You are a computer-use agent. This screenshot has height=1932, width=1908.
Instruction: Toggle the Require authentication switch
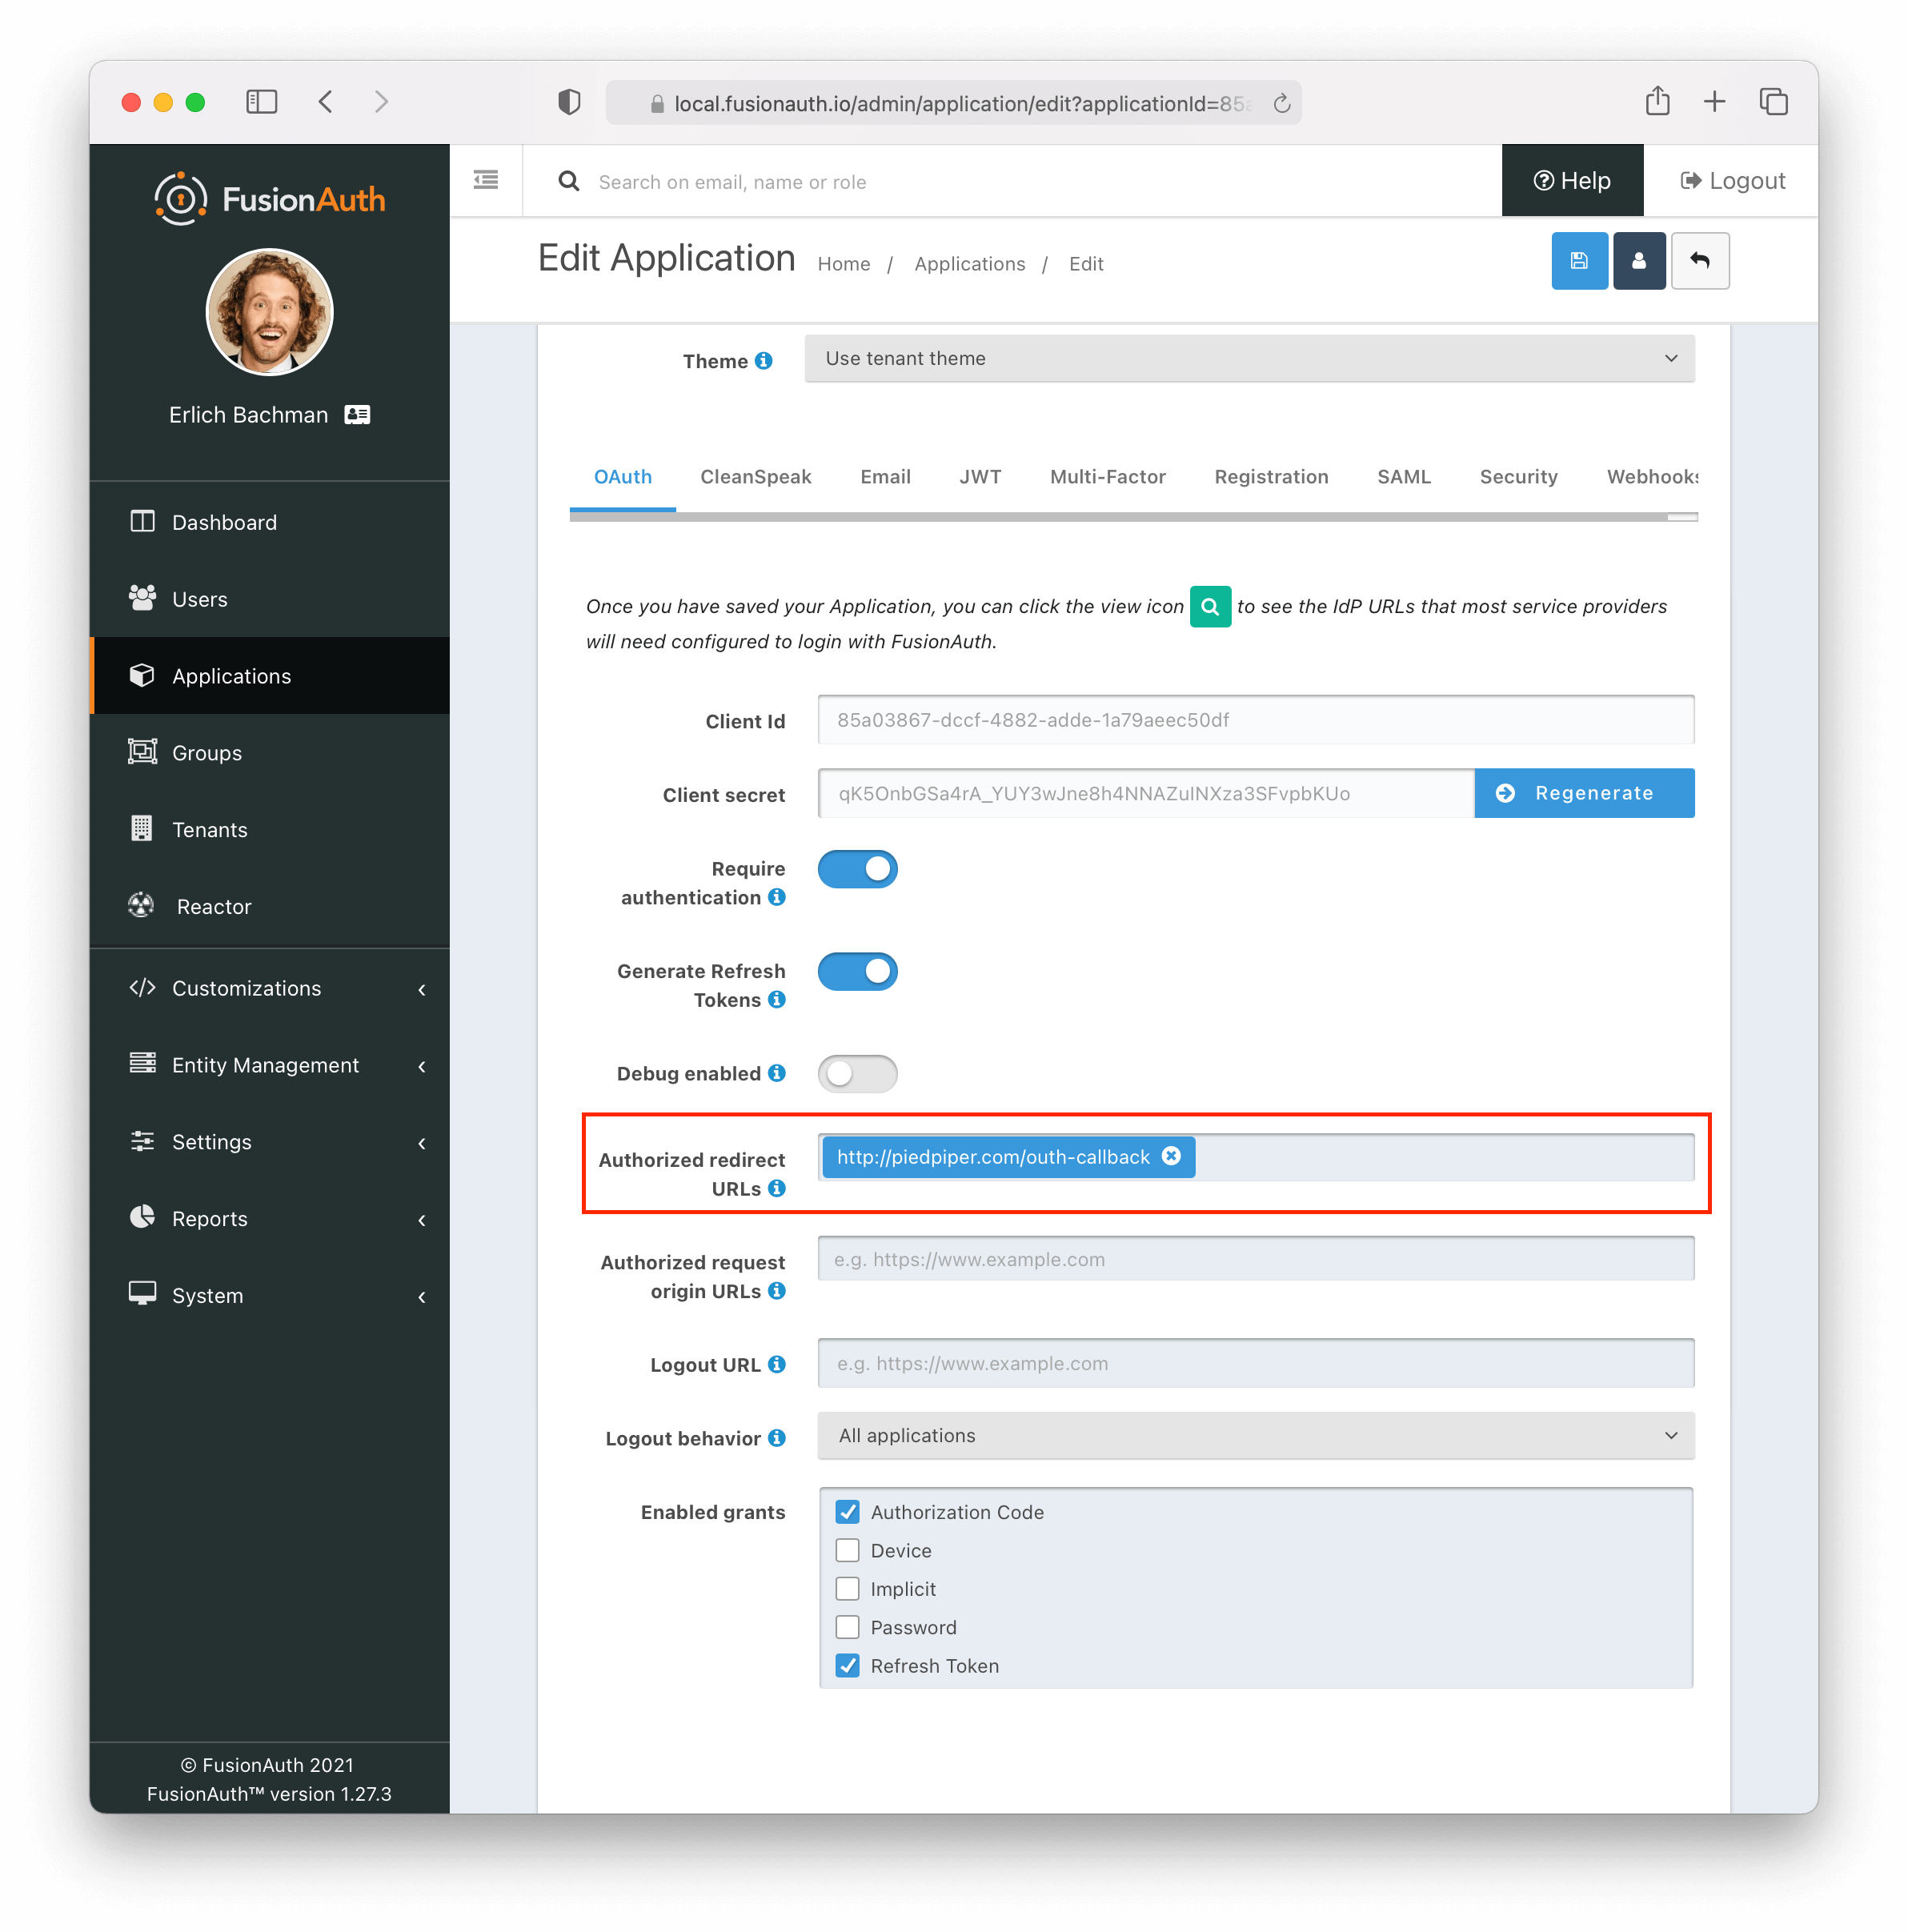(857, 868)
